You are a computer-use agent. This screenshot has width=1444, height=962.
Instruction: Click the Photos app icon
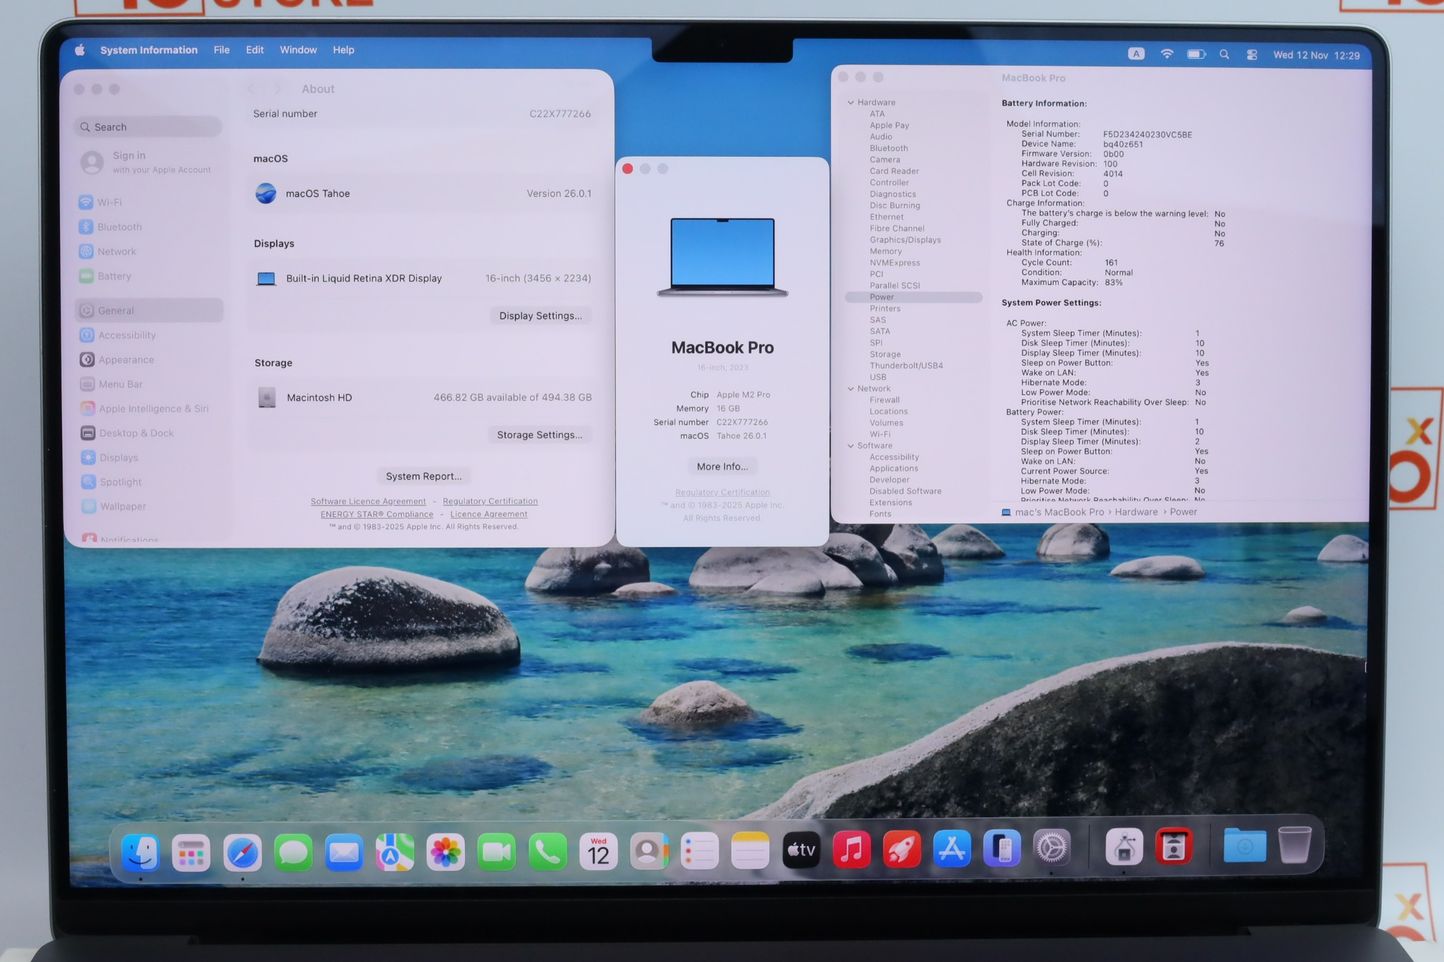[x=445, y=851]
